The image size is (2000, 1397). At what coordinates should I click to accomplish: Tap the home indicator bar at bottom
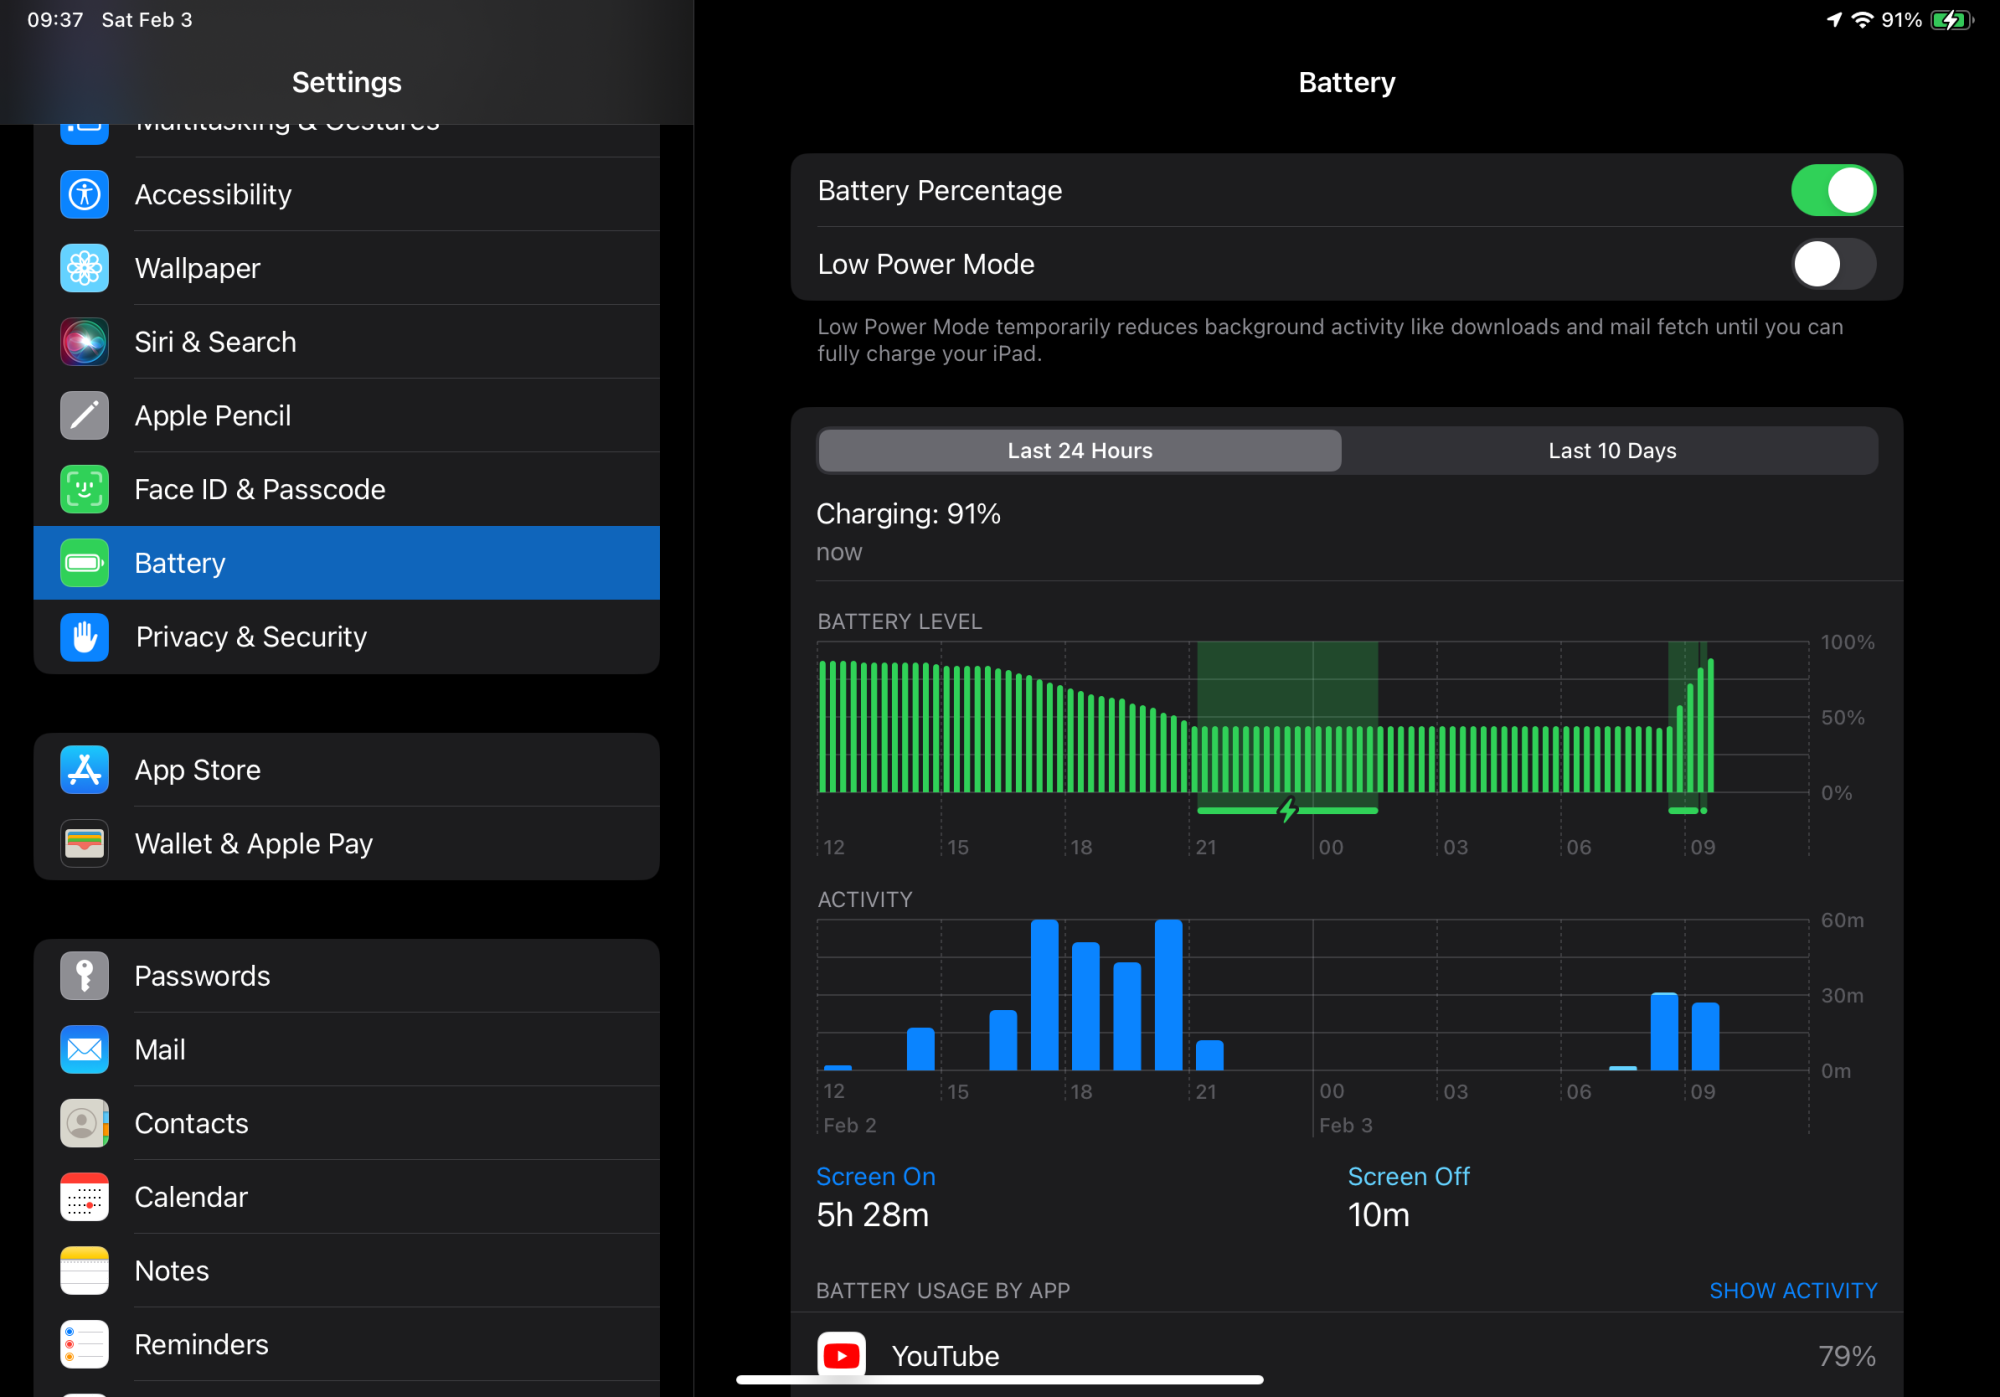pos(999,1380)
